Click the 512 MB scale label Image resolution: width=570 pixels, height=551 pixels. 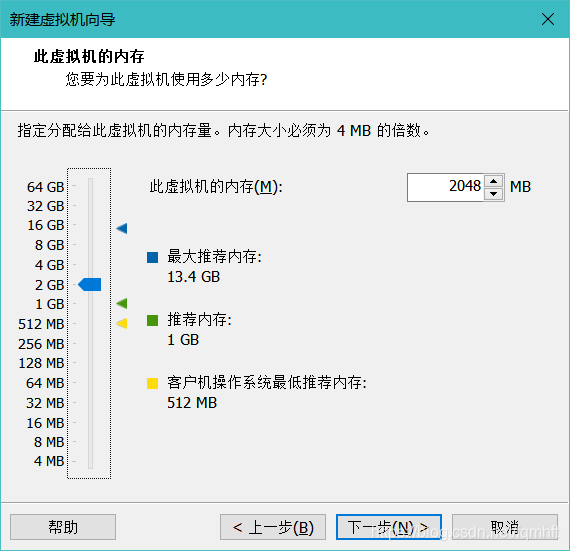tap(41, 324)
